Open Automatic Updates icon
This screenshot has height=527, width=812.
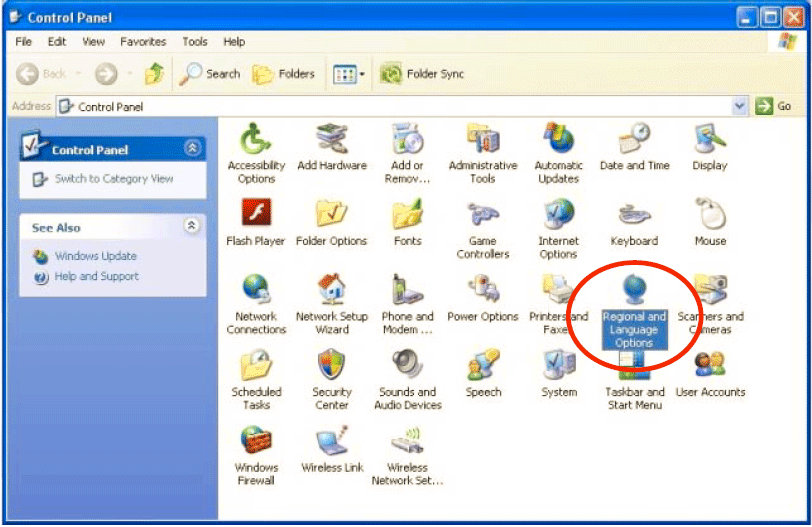[558, 140]
